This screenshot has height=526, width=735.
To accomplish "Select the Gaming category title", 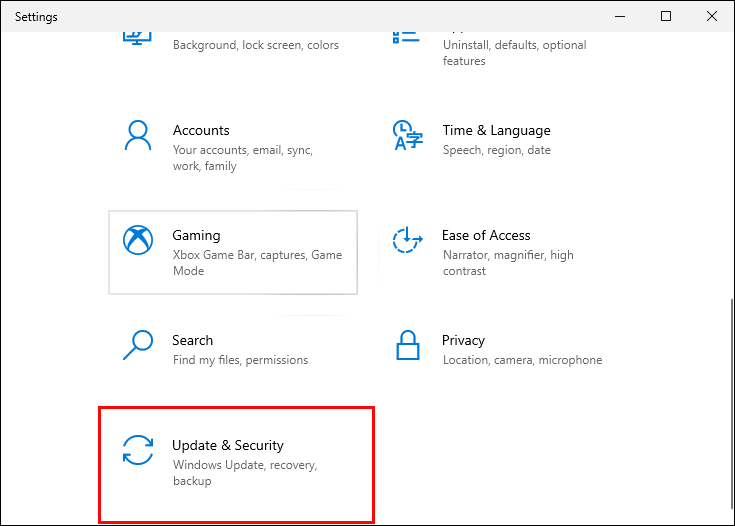I will coord(196,235).
